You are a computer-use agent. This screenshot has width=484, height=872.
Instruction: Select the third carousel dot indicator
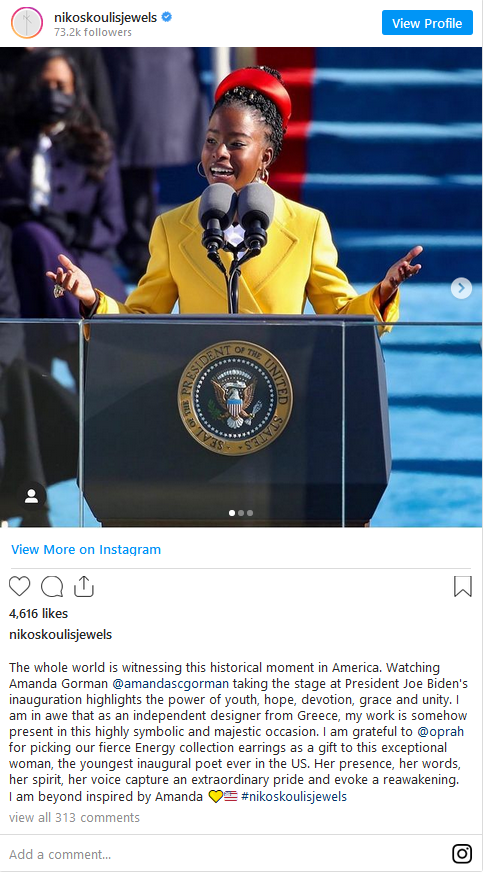[250, 513]
